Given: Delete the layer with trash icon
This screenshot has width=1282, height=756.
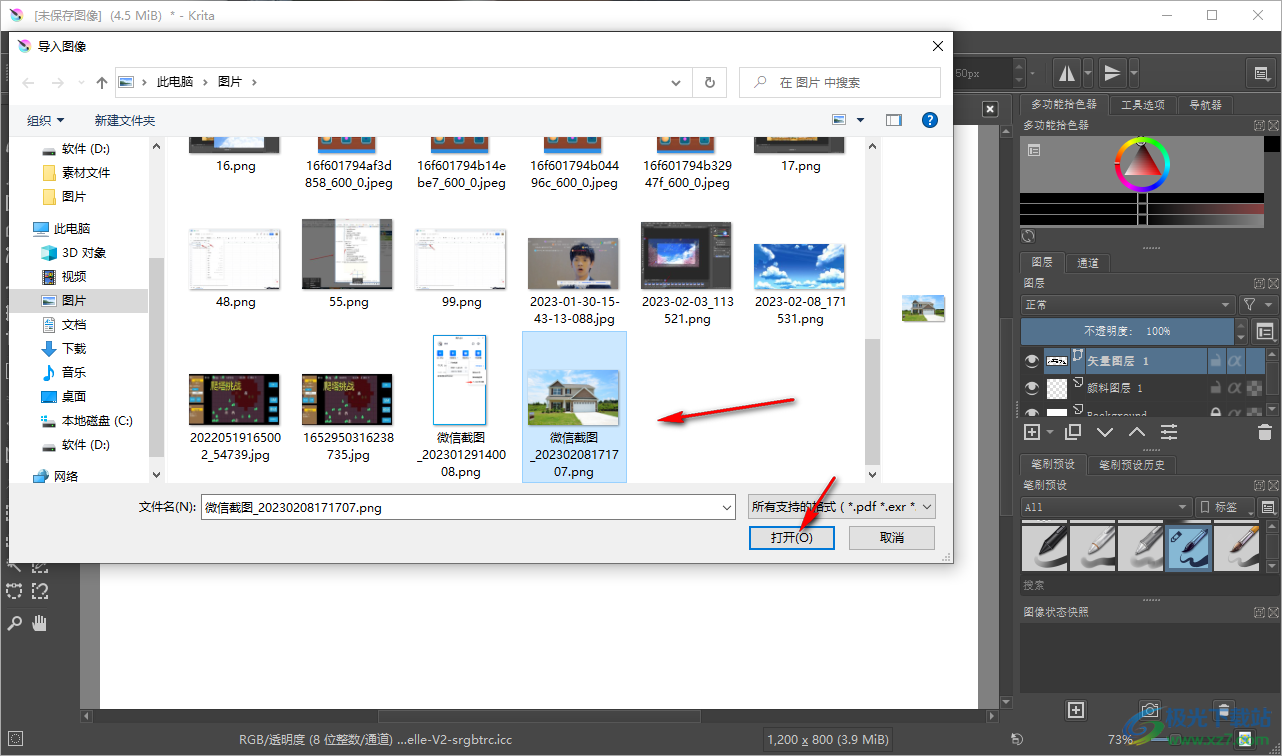Looking at the screenshot, I should pyautogui.click(x=1264, y=432).
